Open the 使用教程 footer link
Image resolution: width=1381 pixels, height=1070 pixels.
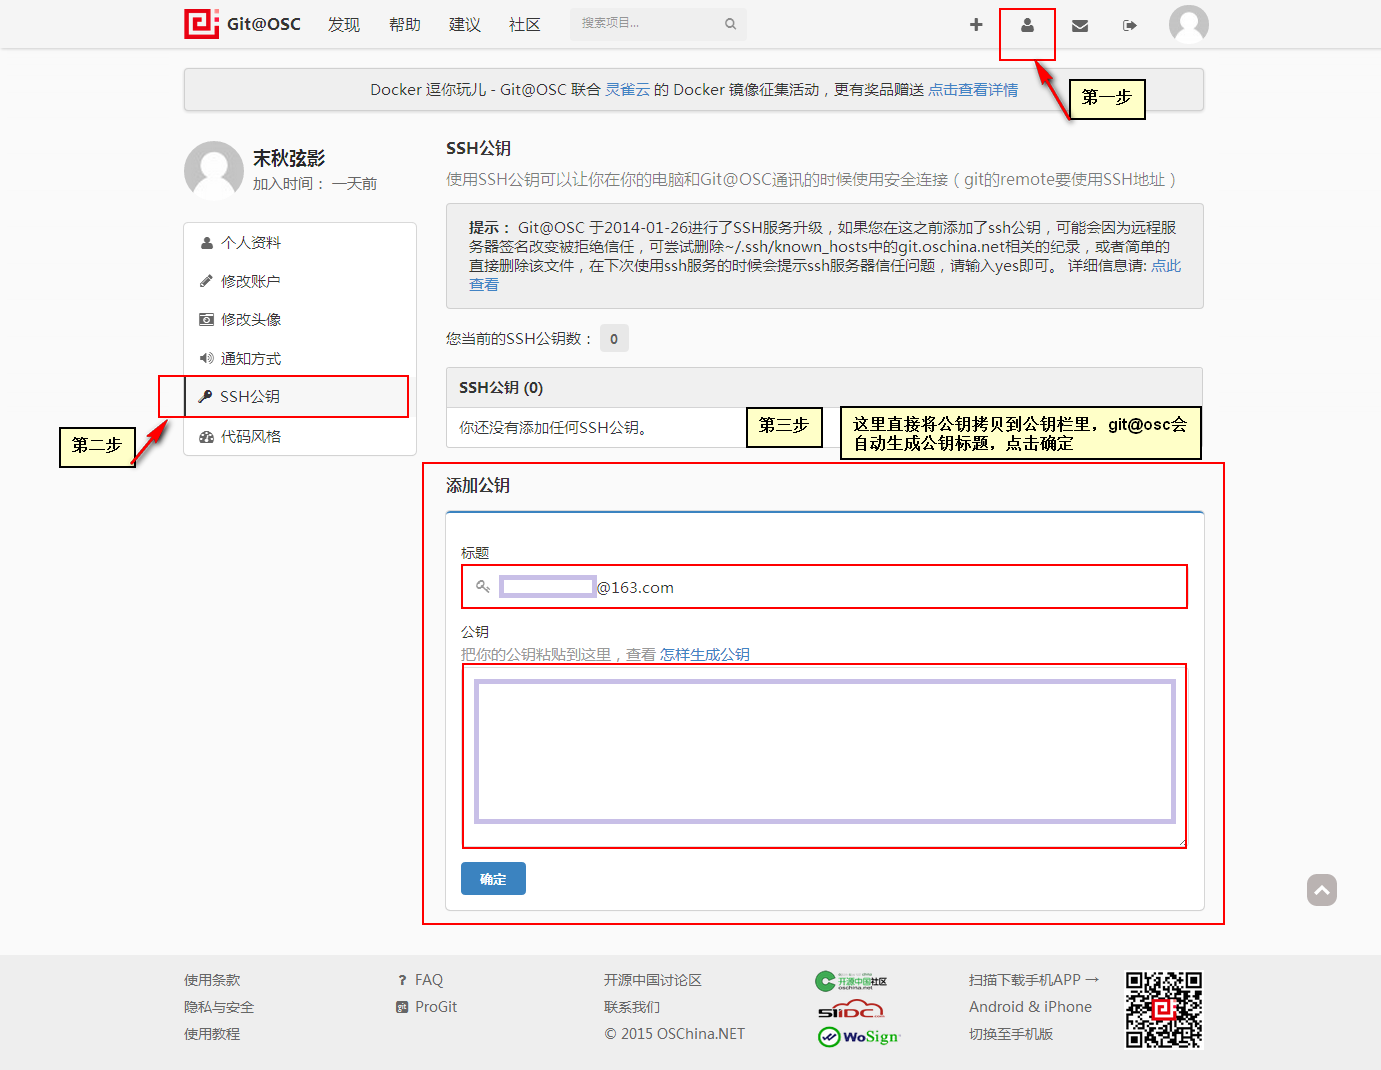212,1035
